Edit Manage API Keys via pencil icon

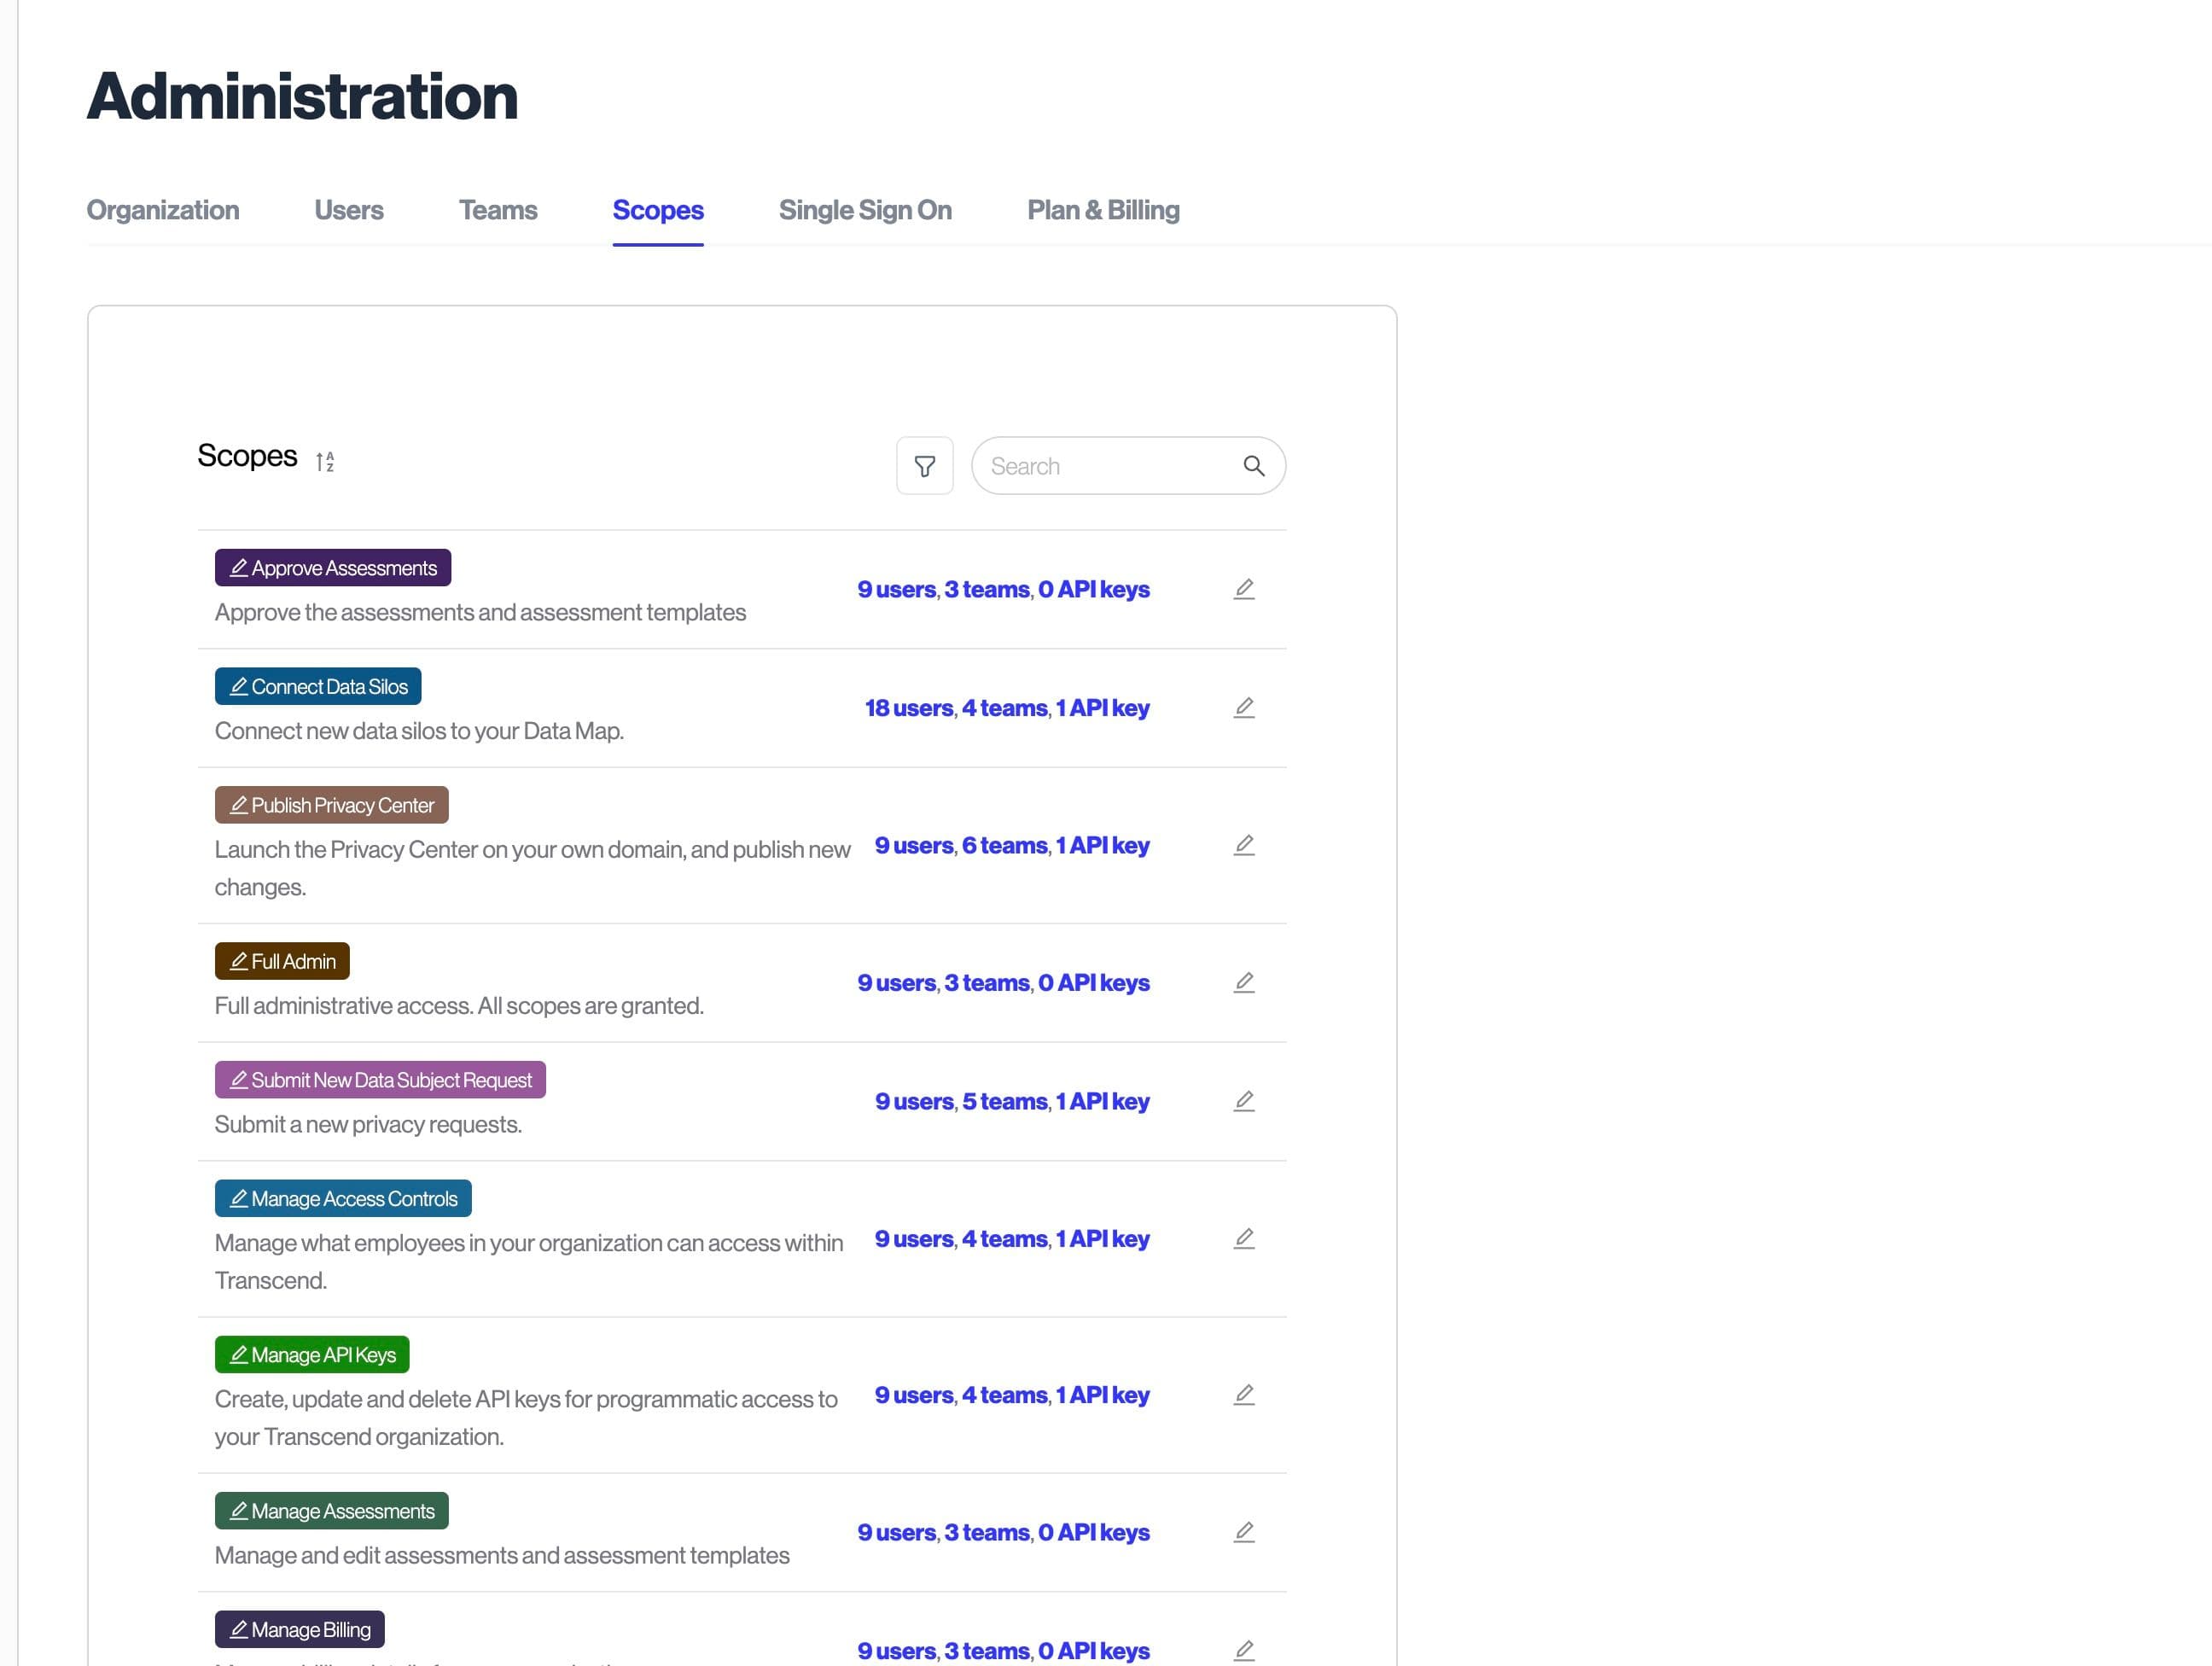1243,1394
